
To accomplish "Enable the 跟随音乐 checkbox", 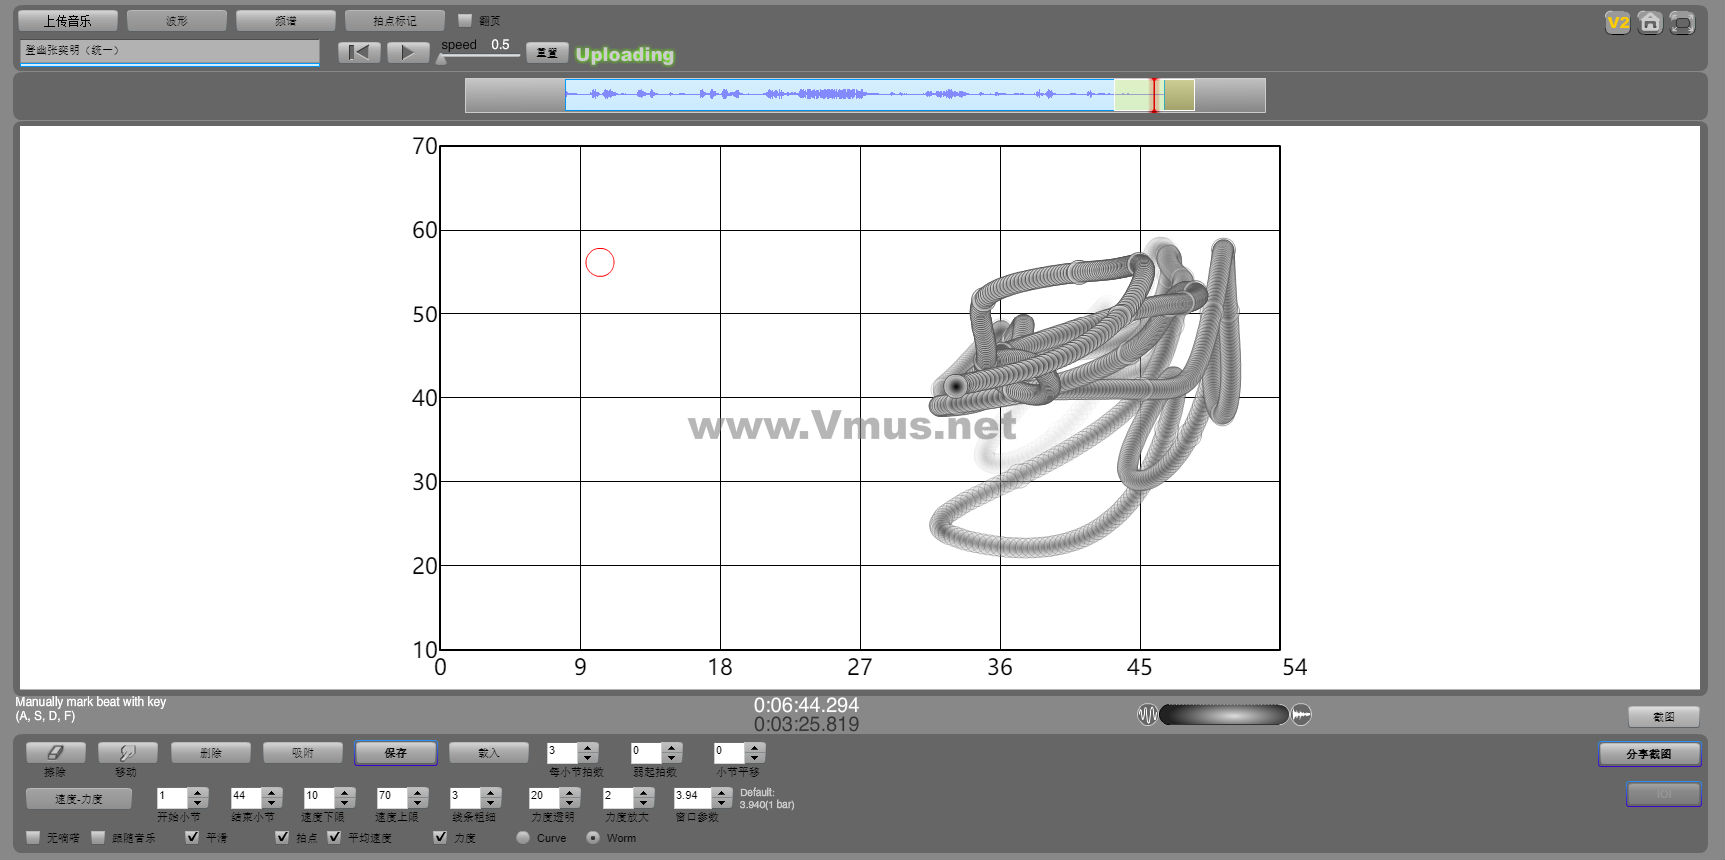I will [x=98, y=837].
